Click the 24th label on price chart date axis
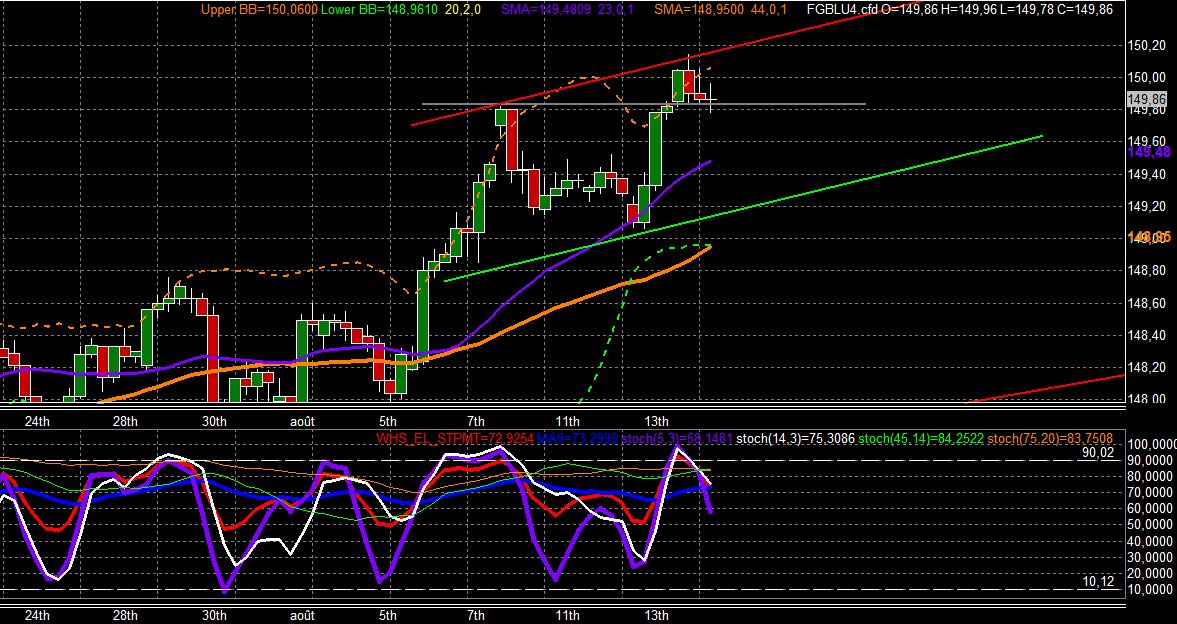The height and width of the screenshot is (624, 1177). point(37,420)
